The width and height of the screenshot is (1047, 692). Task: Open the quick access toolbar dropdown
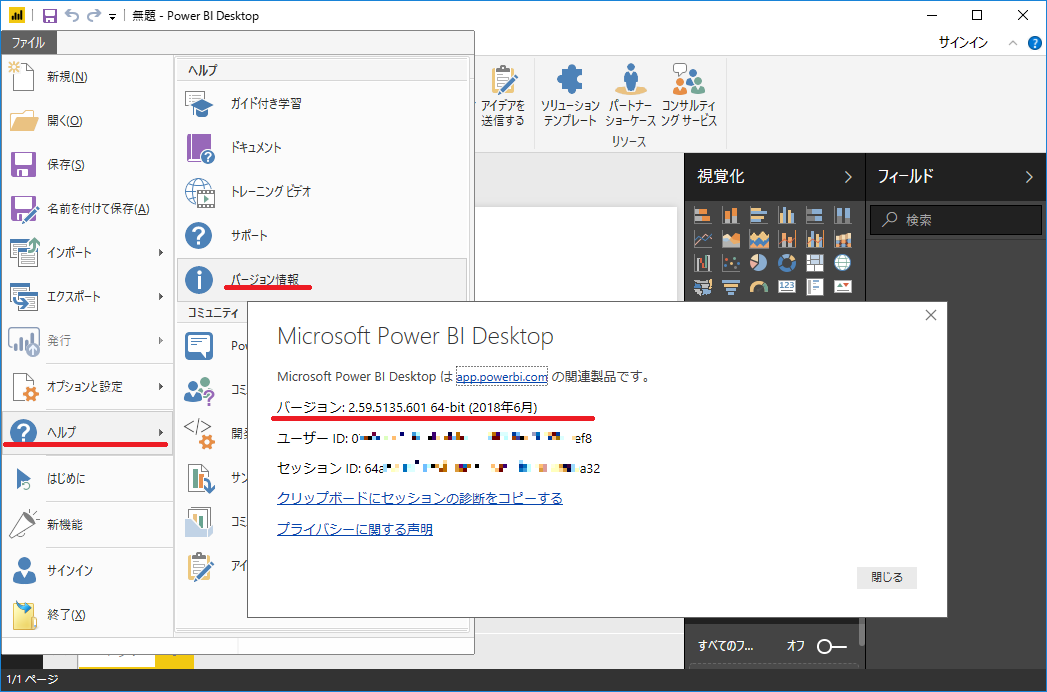112,17
